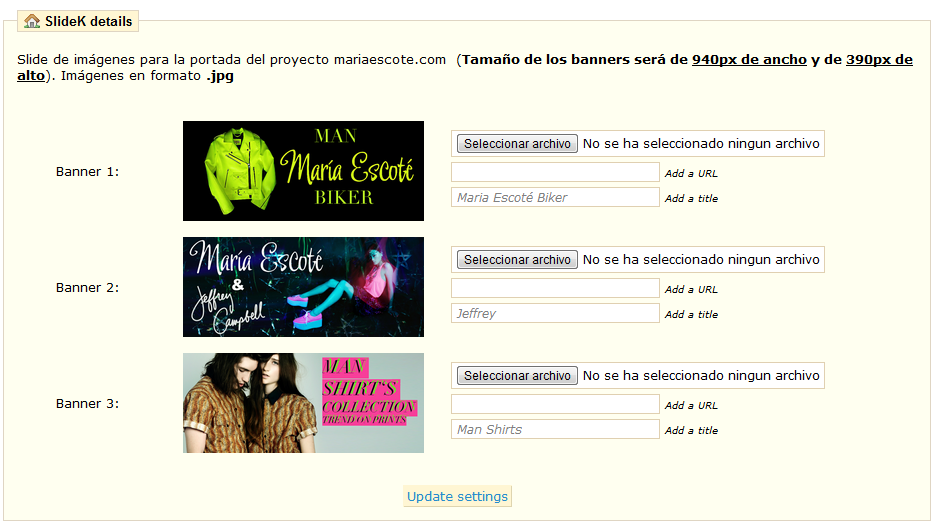936x529 pixels.
Task: Click the home icon beside SlideK details
Action: click(x=32, y=21)
